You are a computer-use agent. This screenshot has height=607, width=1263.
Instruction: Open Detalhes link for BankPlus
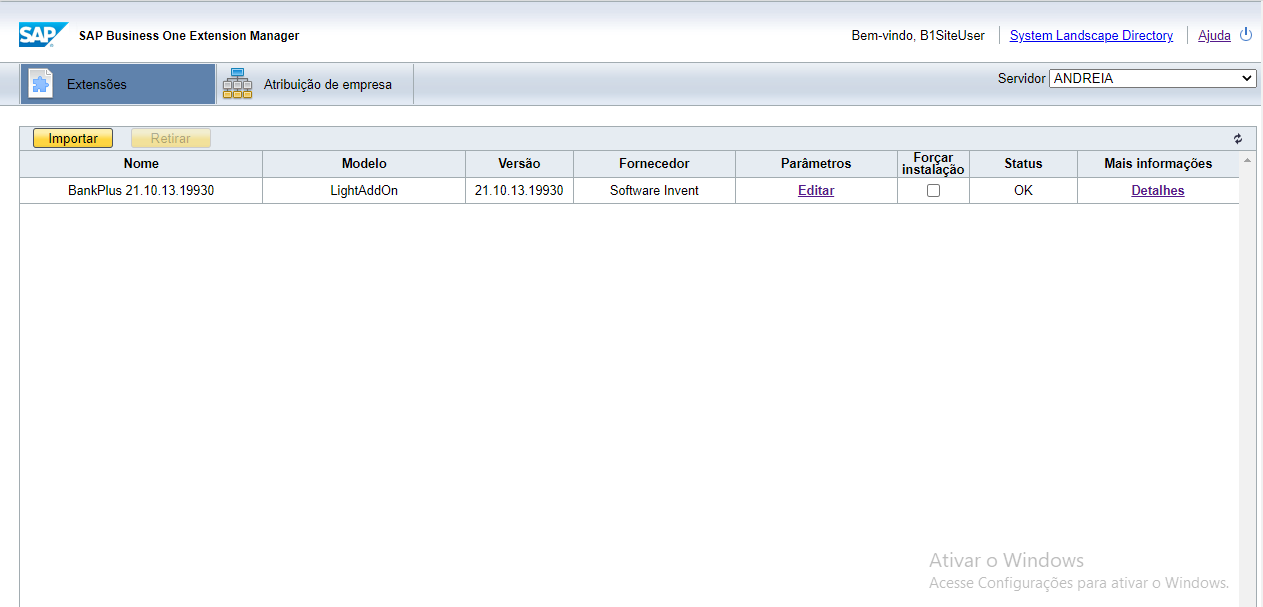(x=1158, y=190)
